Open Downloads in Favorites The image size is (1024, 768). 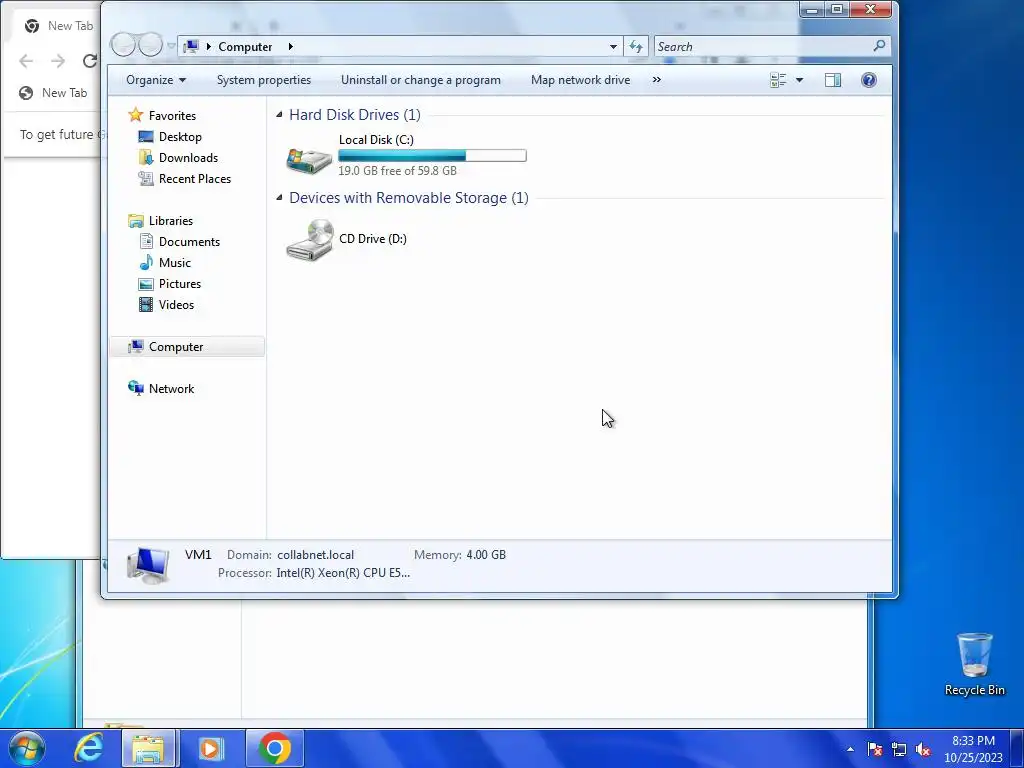[x=188, y=157]
